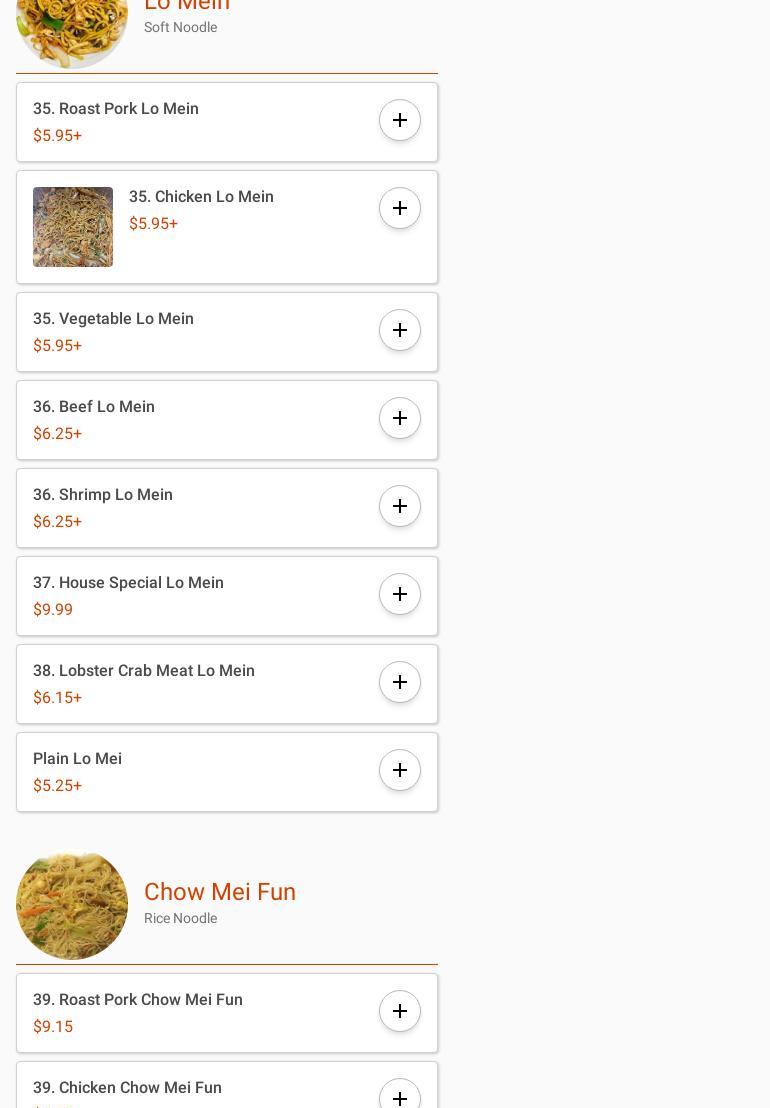Add Roast Pork Chow Mei Fun
The height and width of the screenshot is (1108, 770).
click(400, 1011)
